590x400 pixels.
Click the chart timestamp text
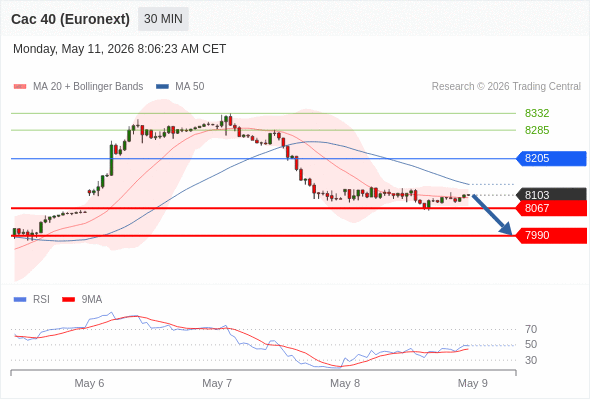pos(120,49)
